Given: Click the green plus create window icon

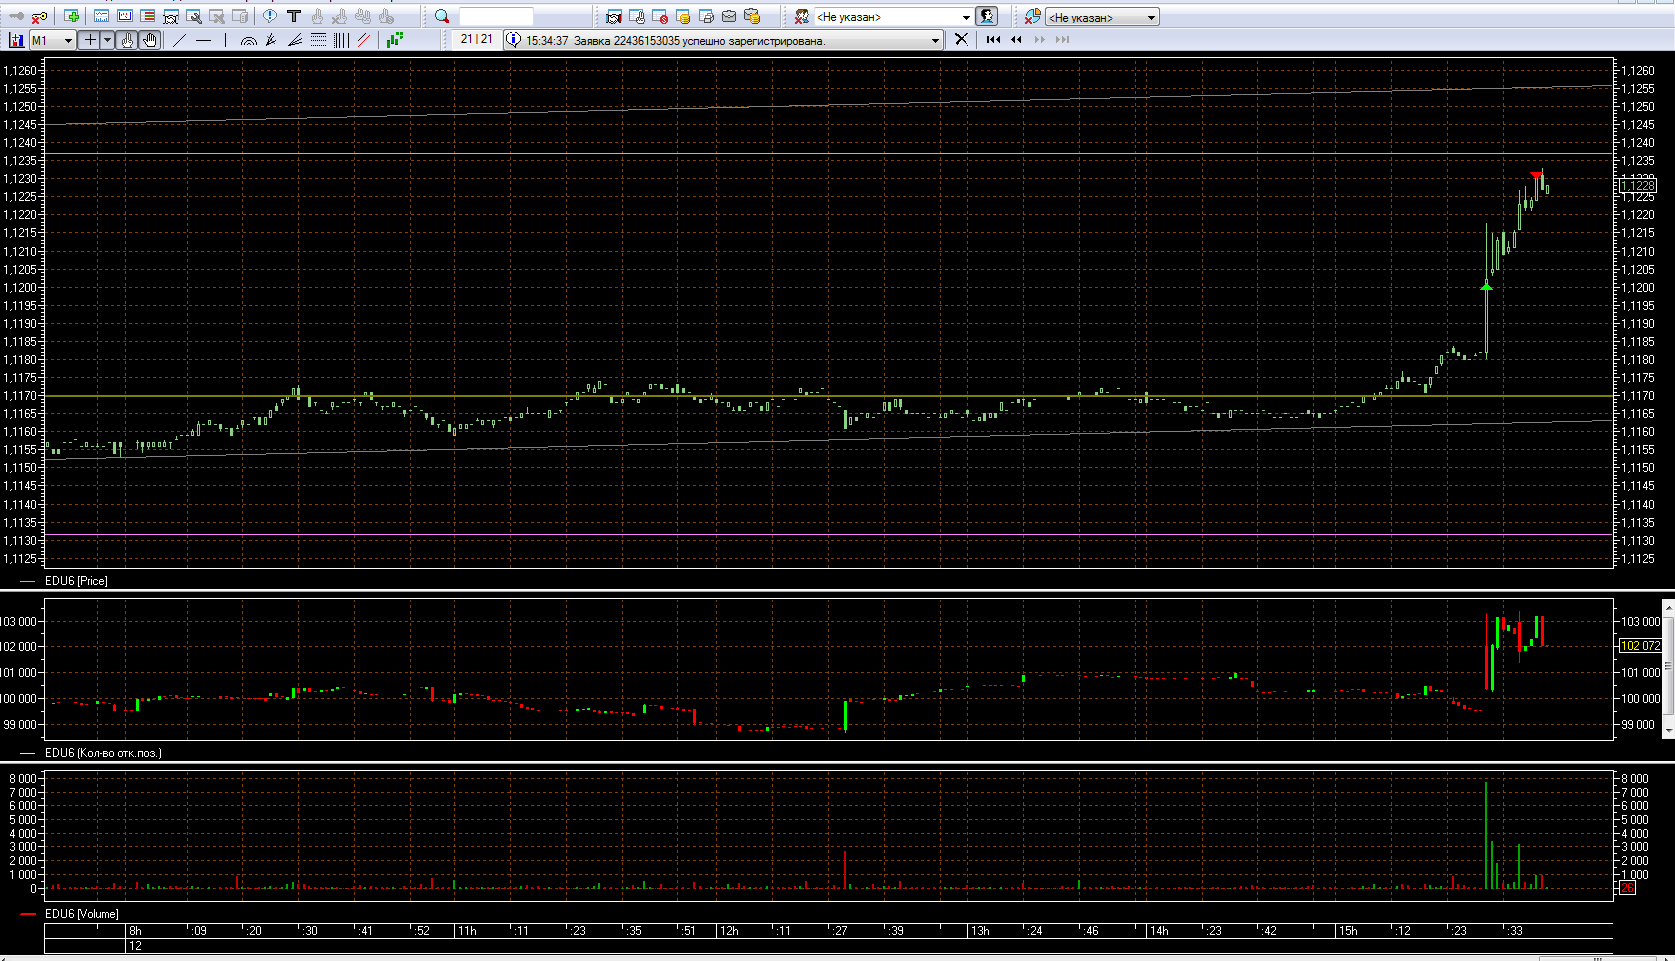Looking at the screenshot, I should 72,16.
